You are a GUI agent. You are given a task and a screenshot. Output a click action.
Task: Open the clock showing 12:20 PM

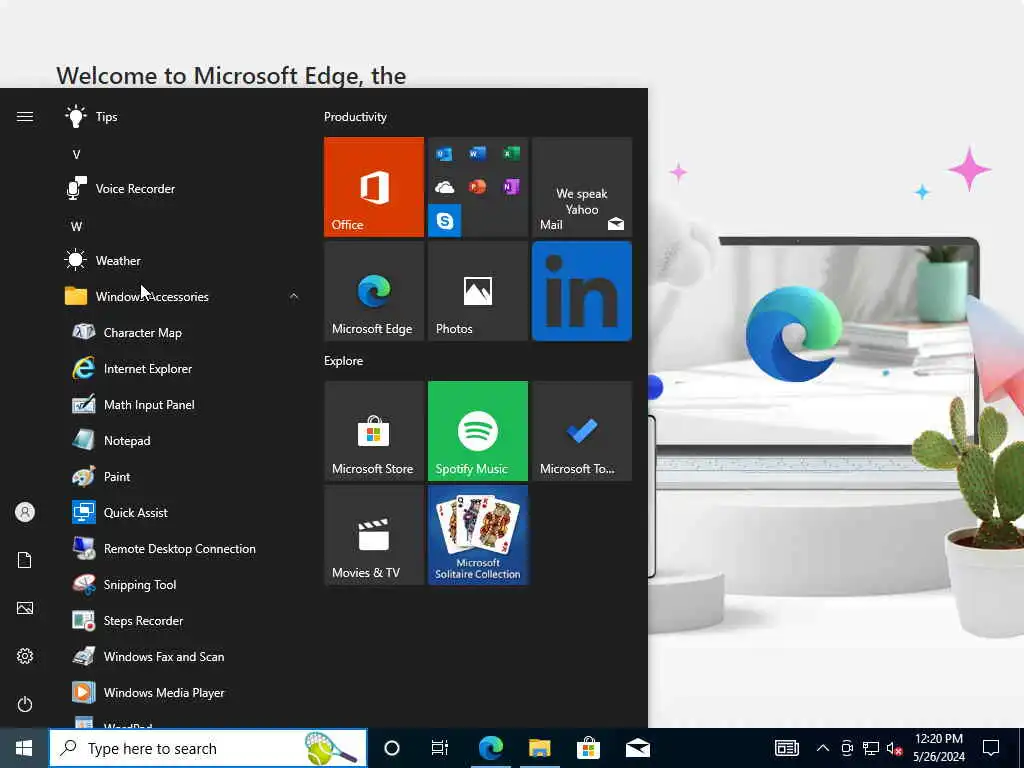[x=939, y=748]
